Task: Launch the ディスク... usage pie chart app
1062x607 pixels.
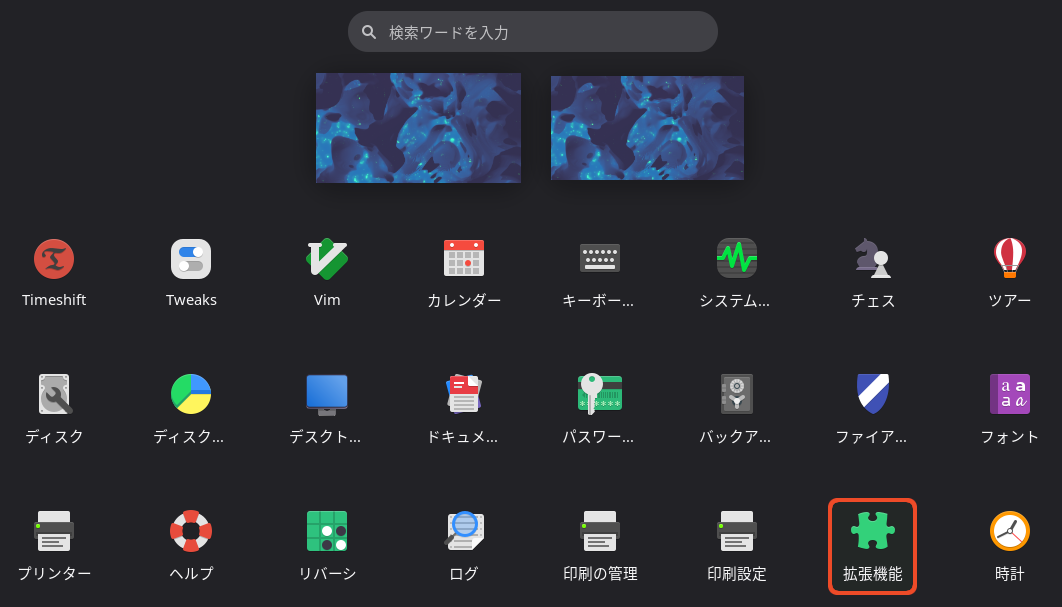Action: pos(191,394)
